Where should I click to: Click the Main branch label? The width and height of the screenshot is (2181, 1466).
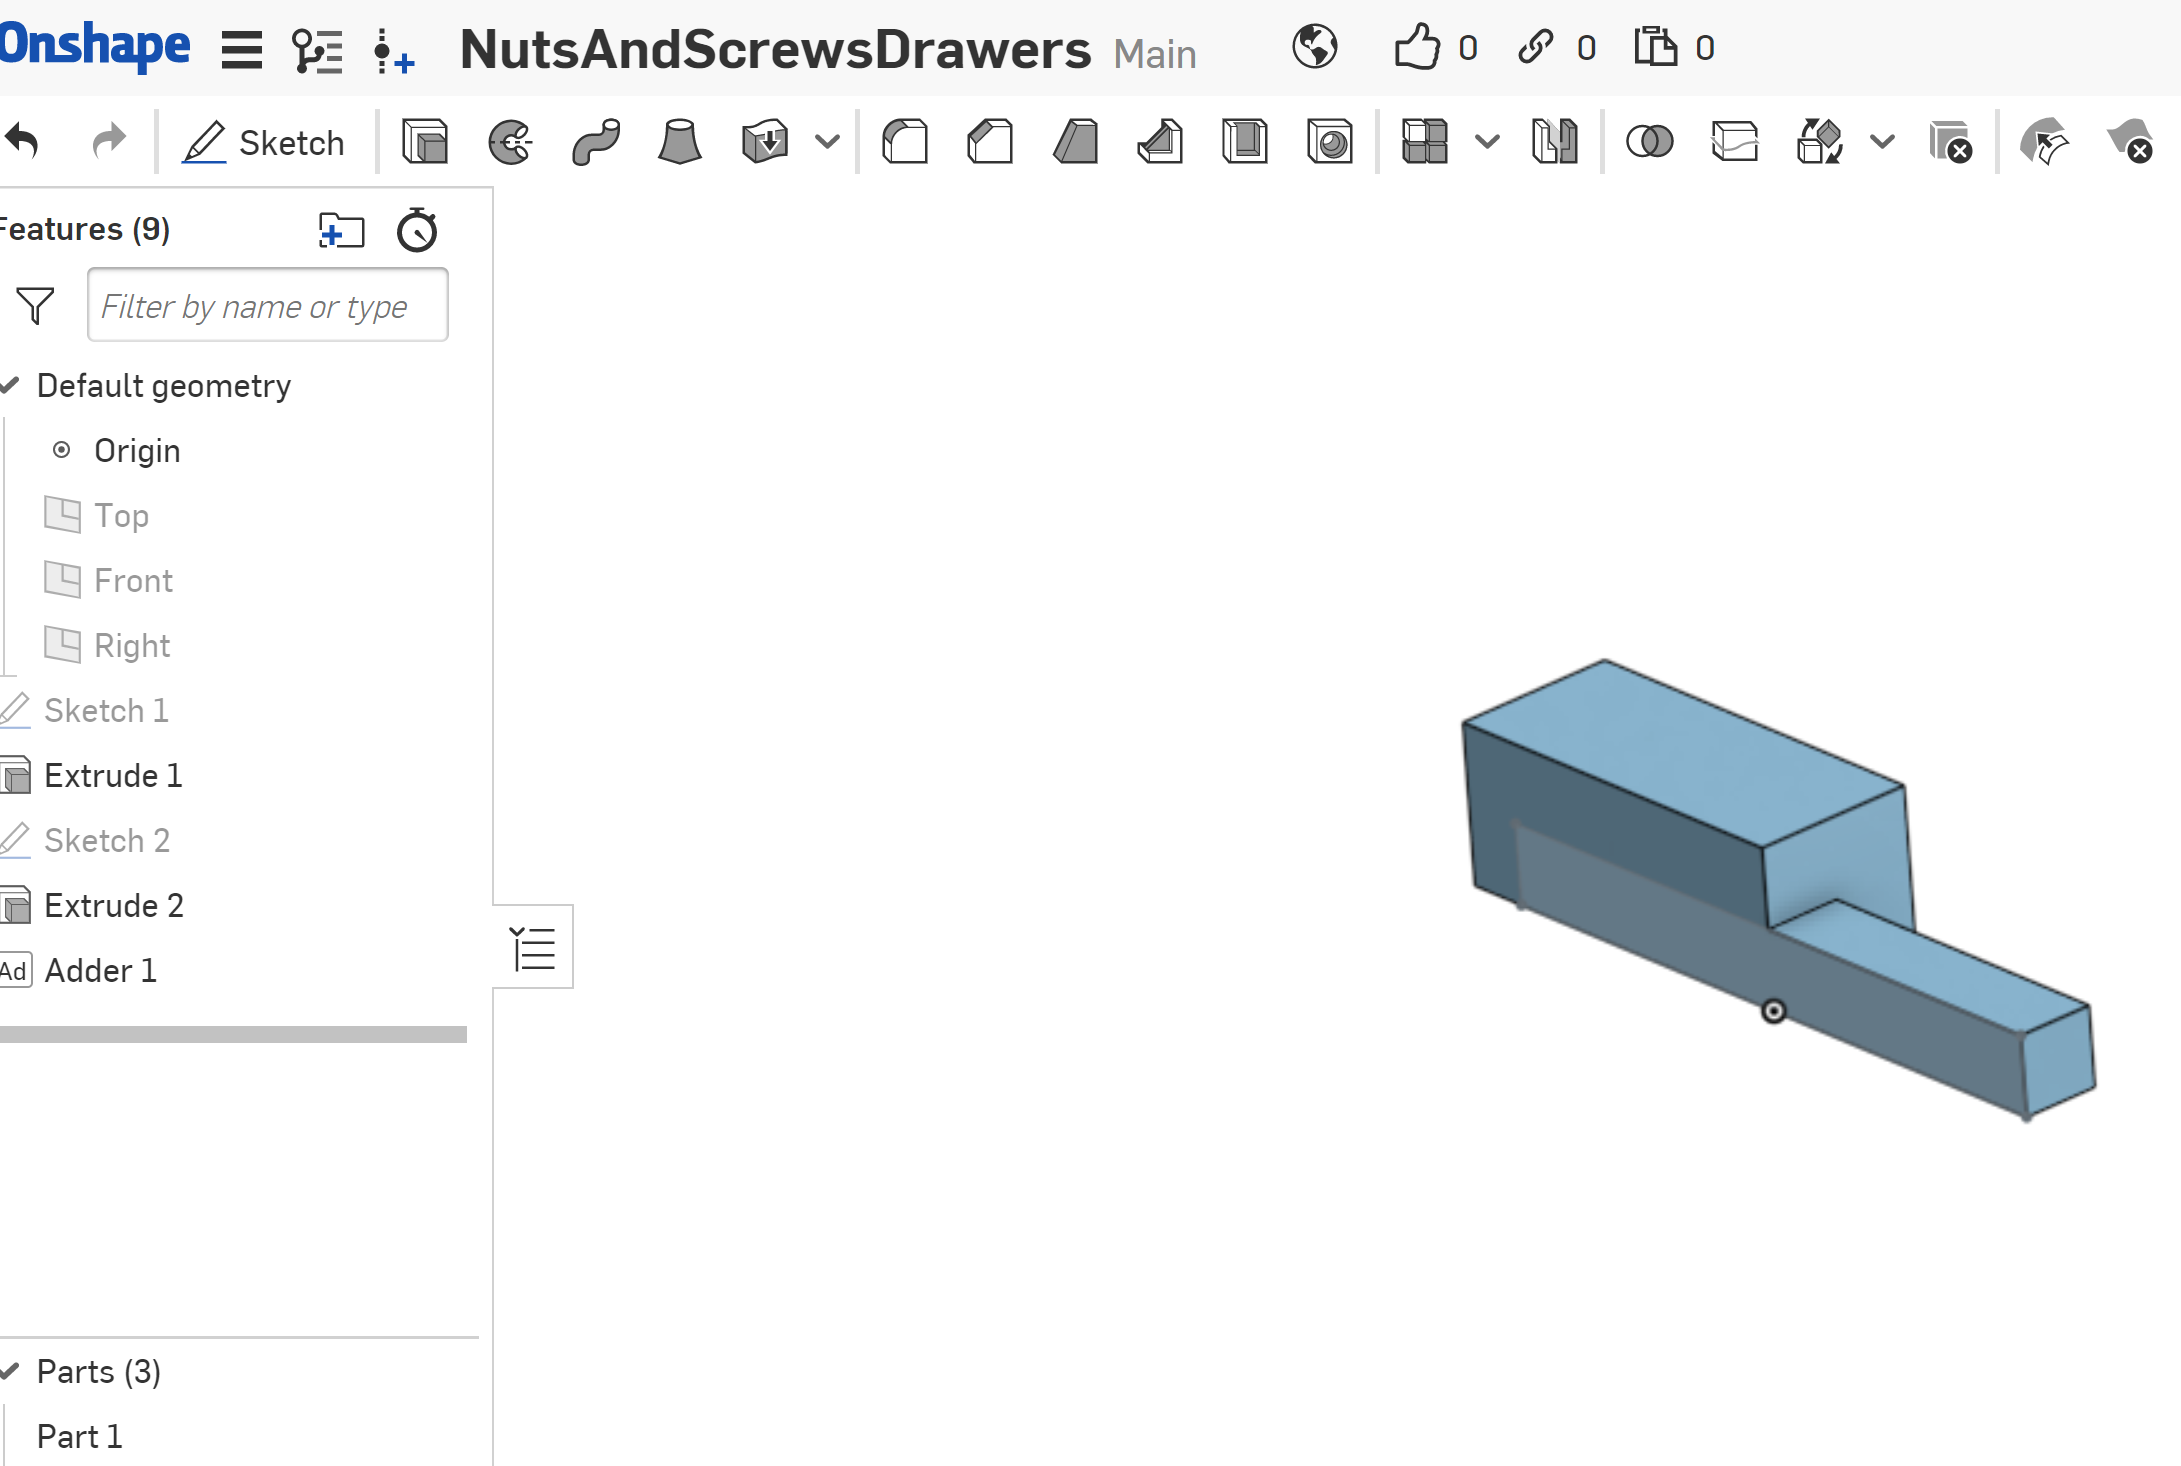[1155, 54]
